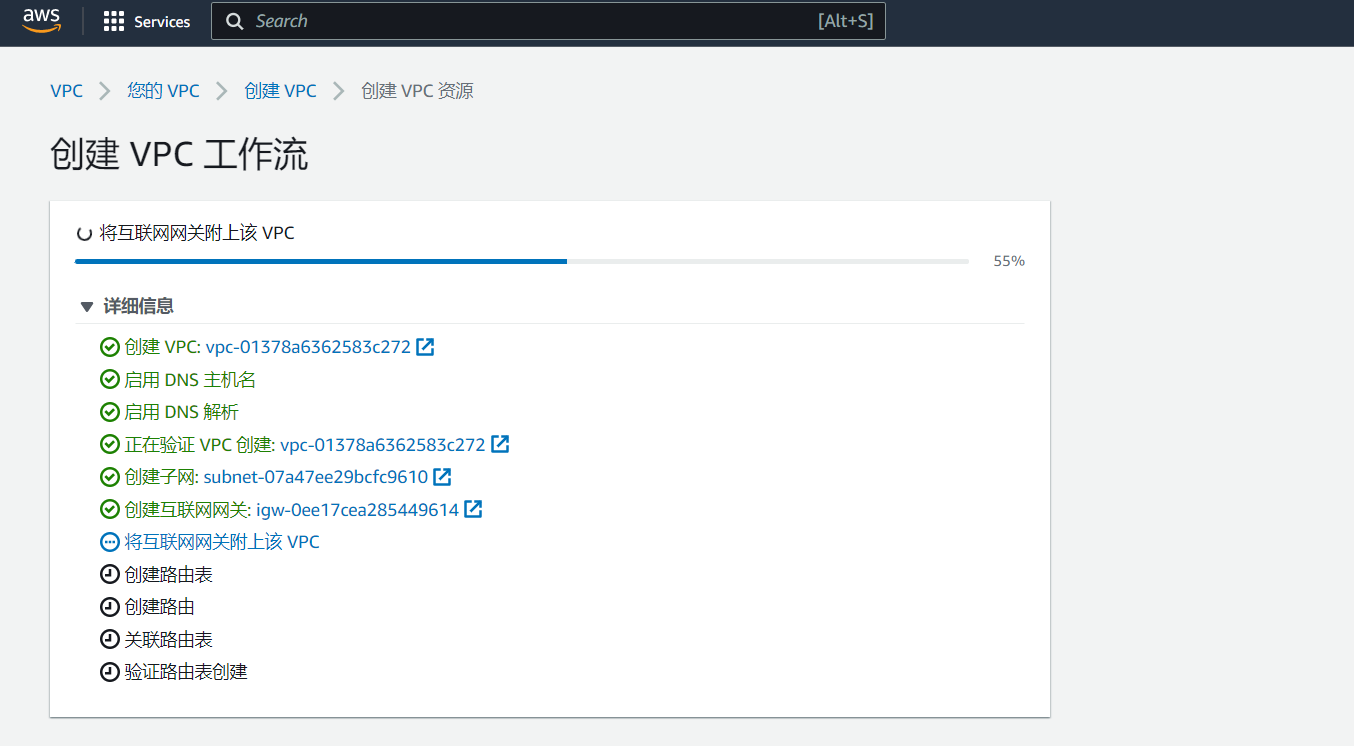The image size is (1354, 746).
Task: Click the 启用 DNS 解析 step text
Action: coord(182,412)
